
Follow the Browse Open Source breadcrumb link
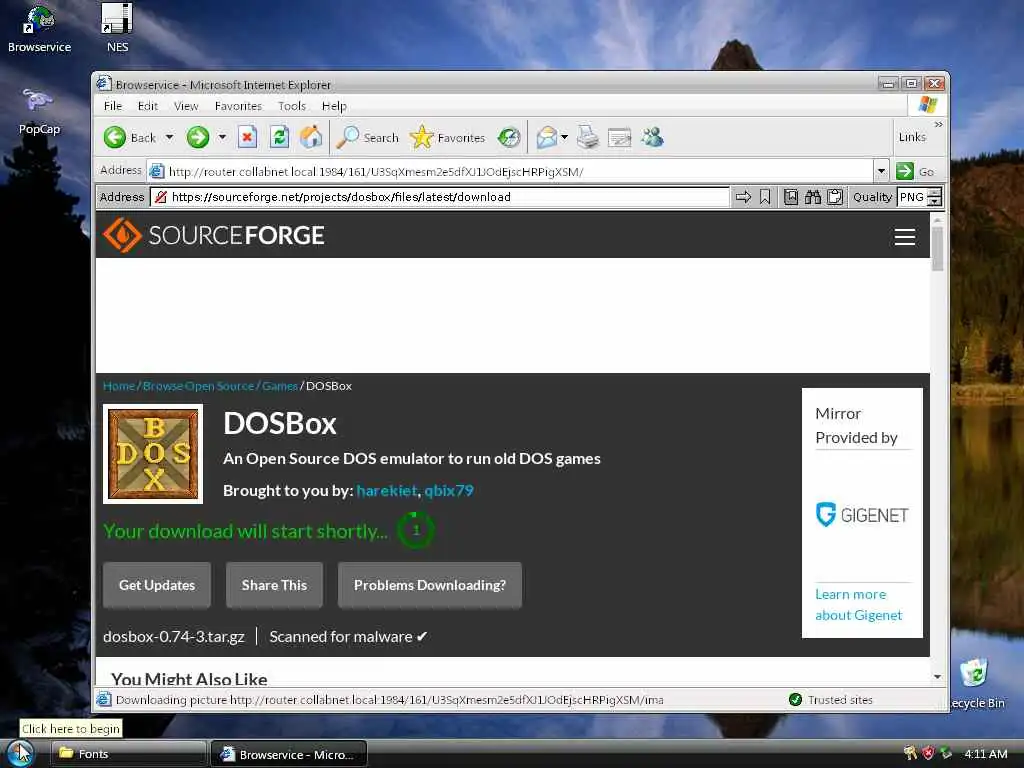point(199,386)
